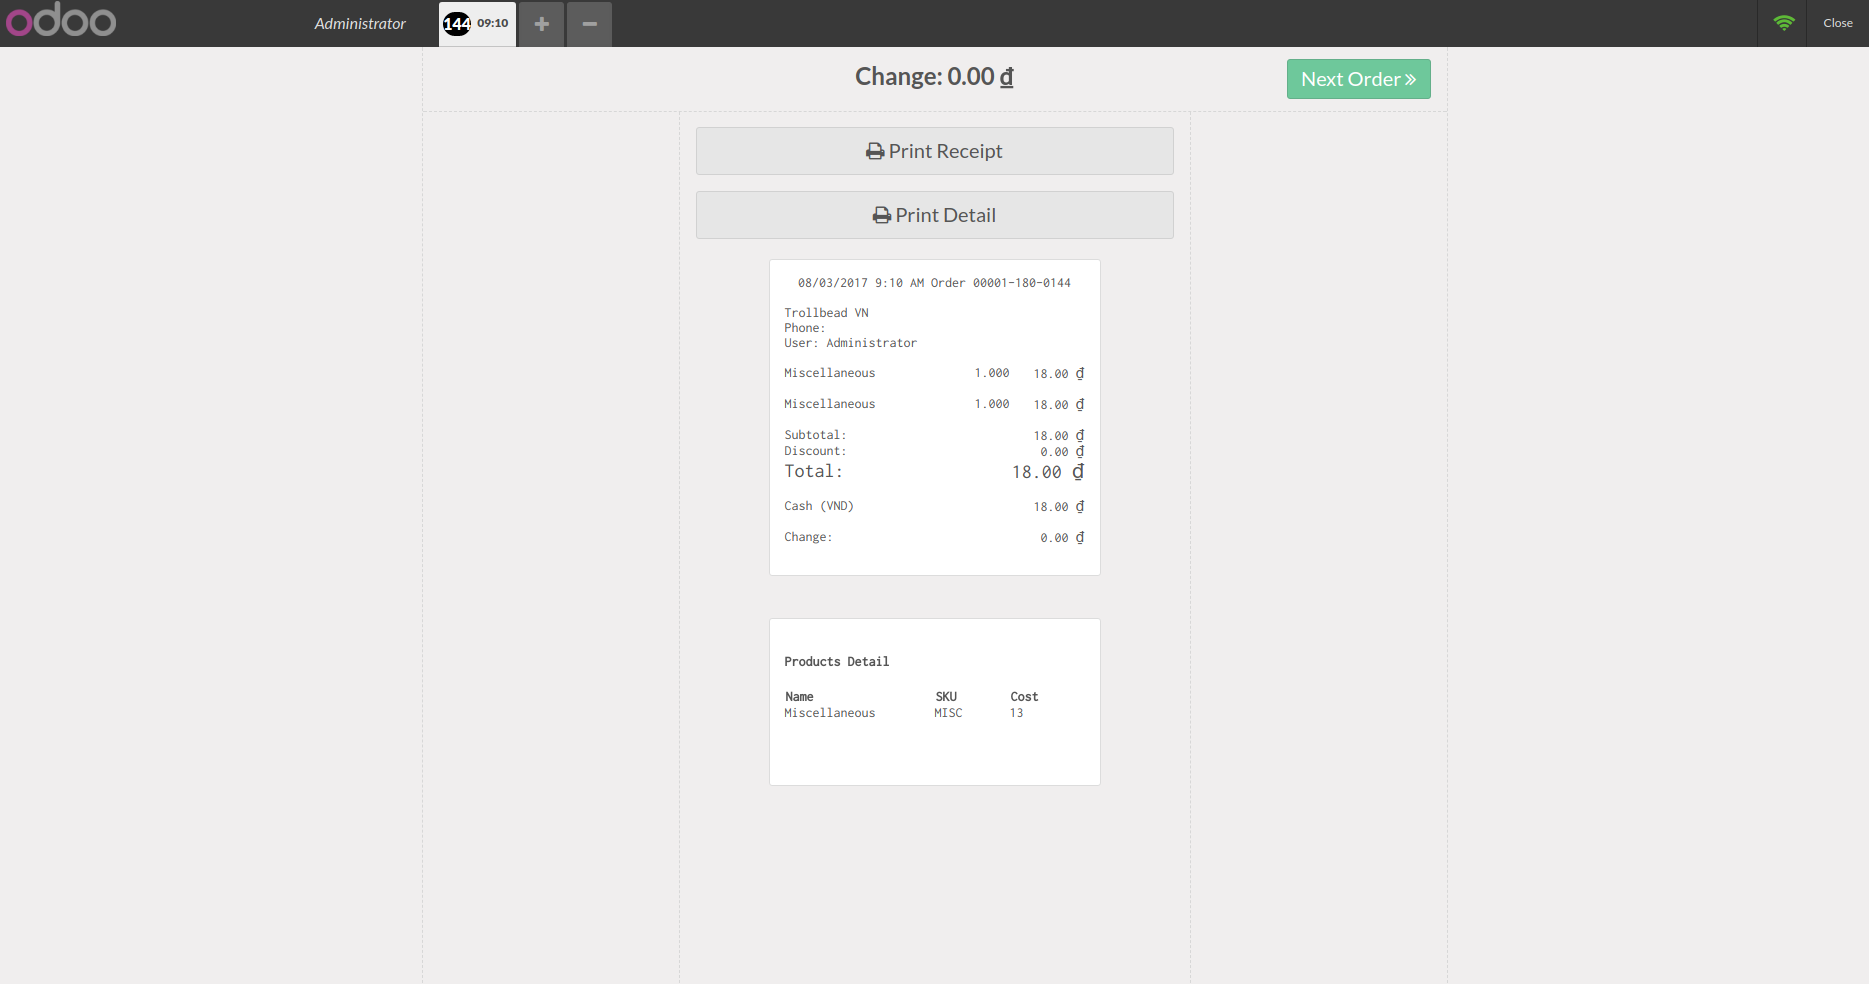Select the Change: 0.00 heading text
Viewport: 1869px width, 984px height.
pyautogui.click(x=934, y=77)
